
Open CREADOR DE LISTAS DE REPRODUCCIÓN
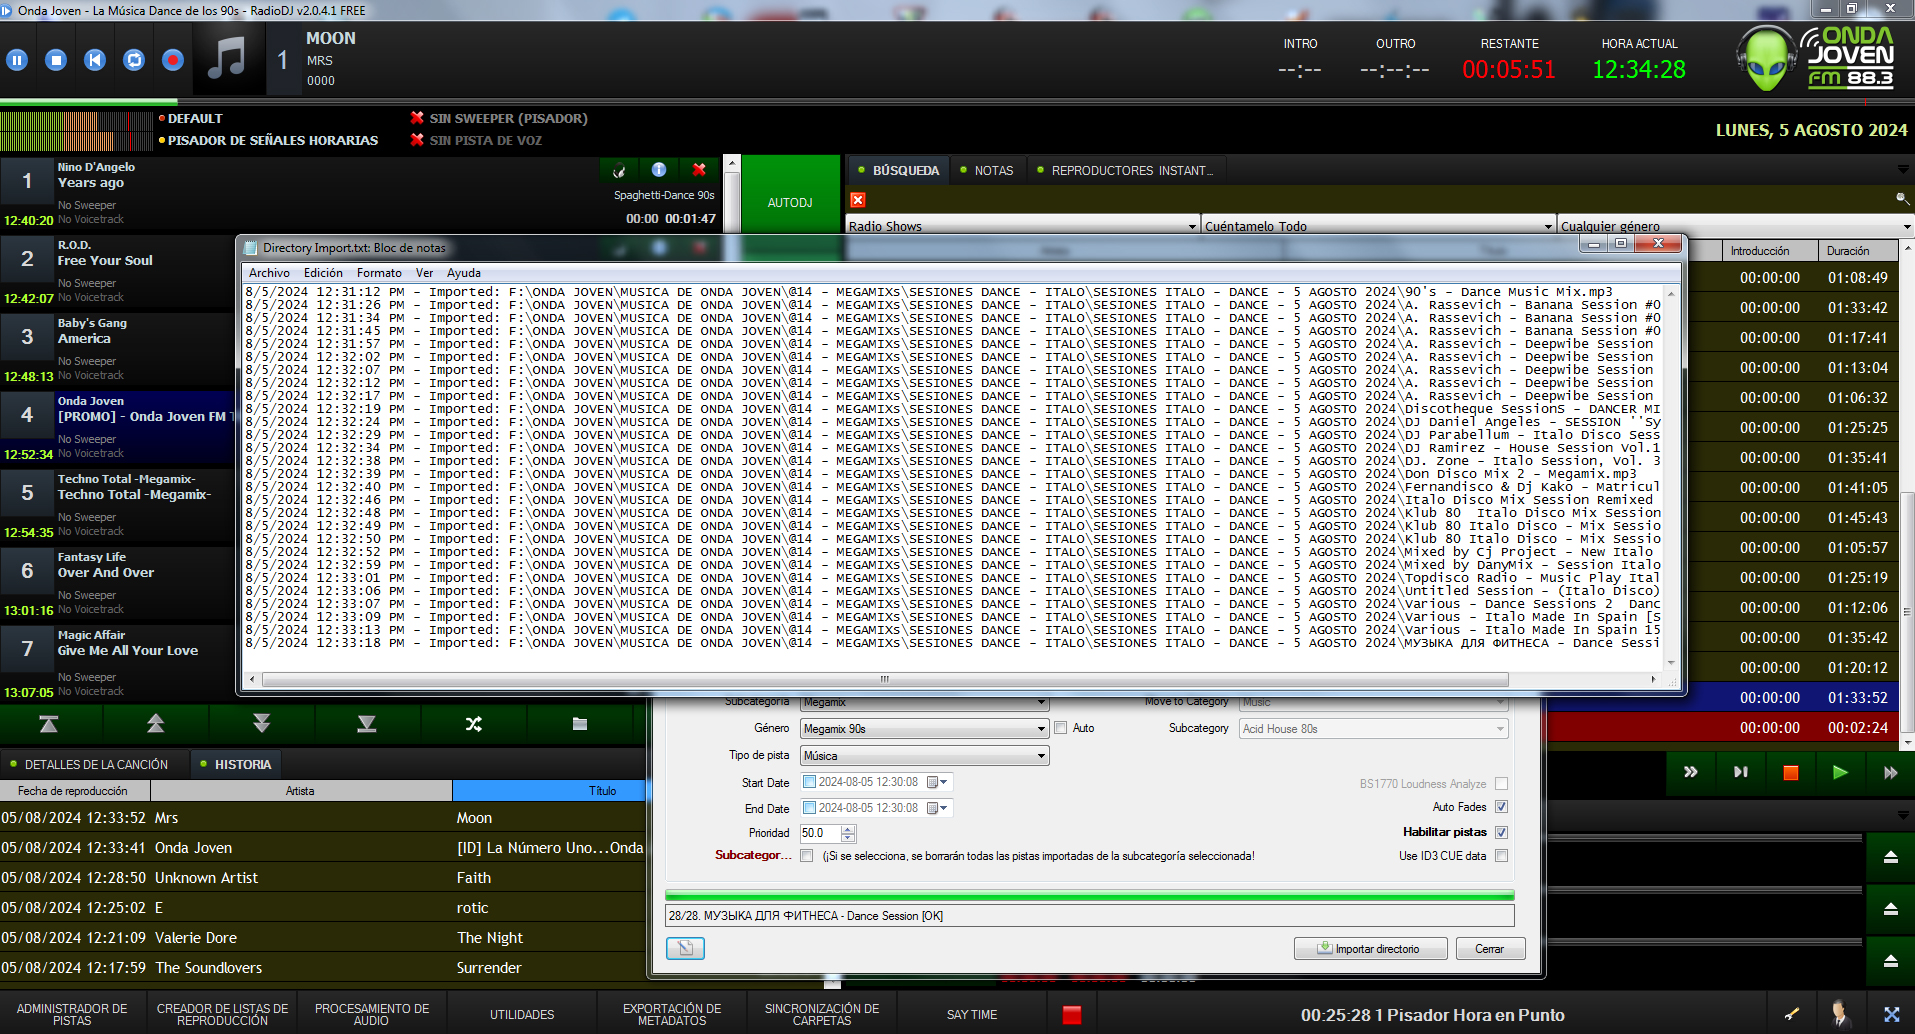coord(222,1015)
